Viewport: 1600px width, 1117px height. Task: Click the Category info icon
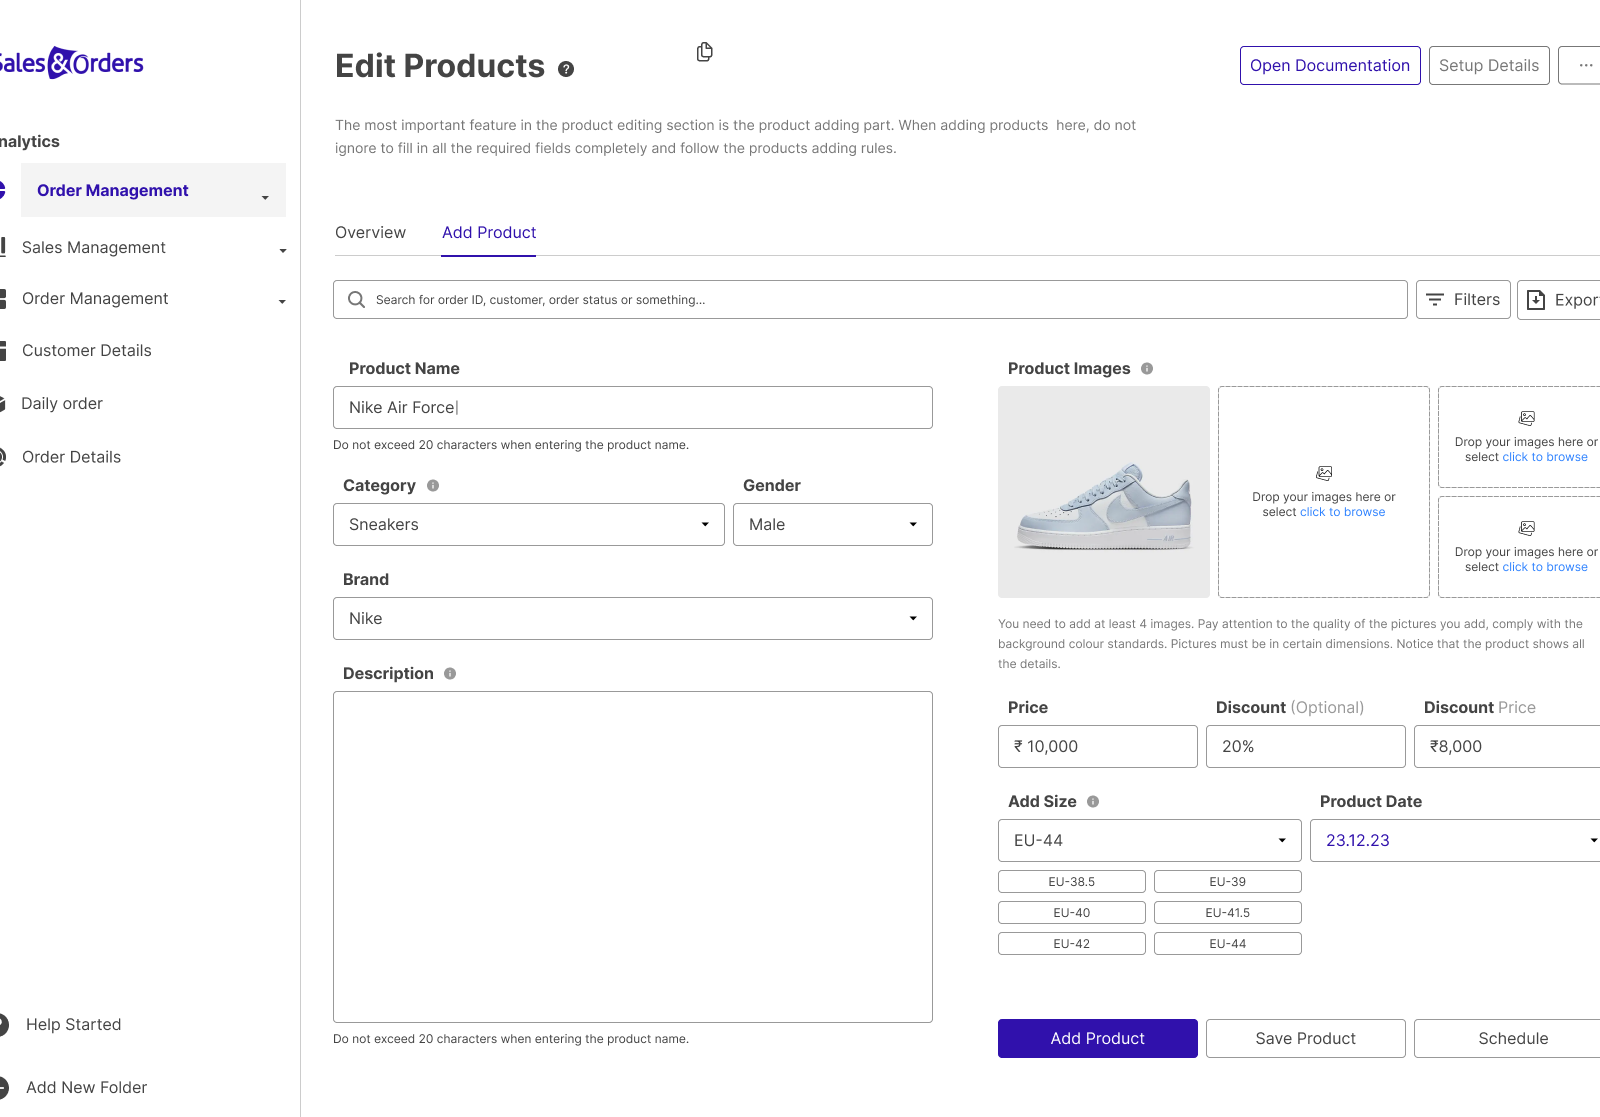coord(432,485)
